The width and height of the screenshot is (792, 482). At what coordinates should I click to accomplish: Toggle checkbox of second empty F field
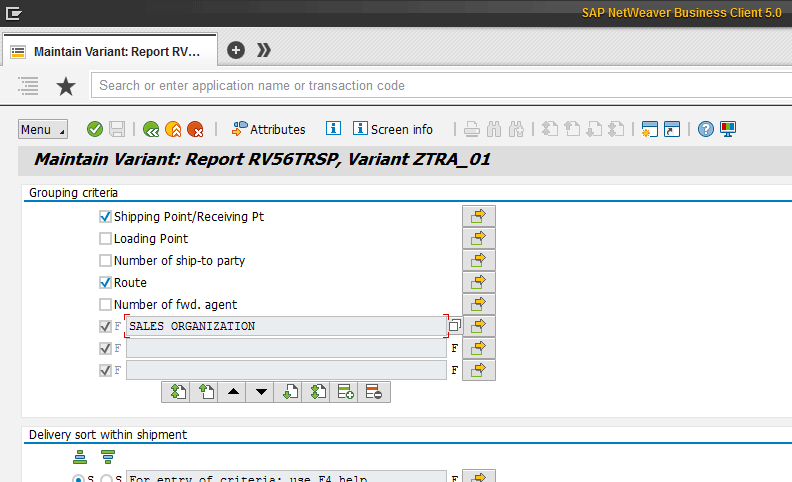(x=105, y=349)
